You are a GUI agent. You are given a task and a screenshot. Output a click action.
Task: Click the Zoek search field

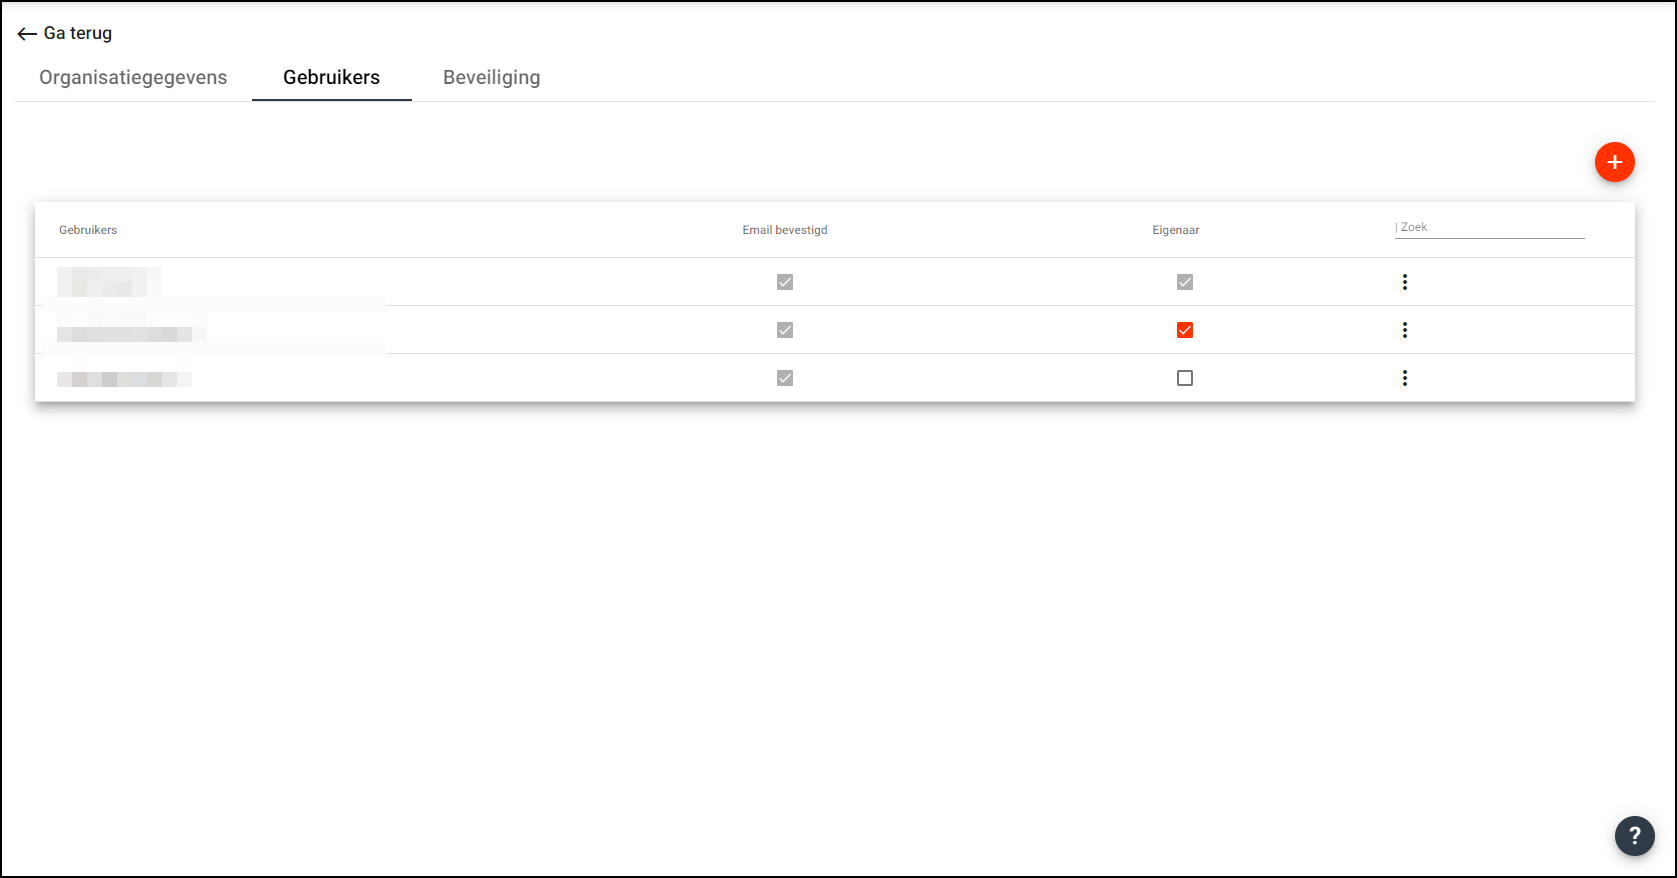tap(1490, 228)
